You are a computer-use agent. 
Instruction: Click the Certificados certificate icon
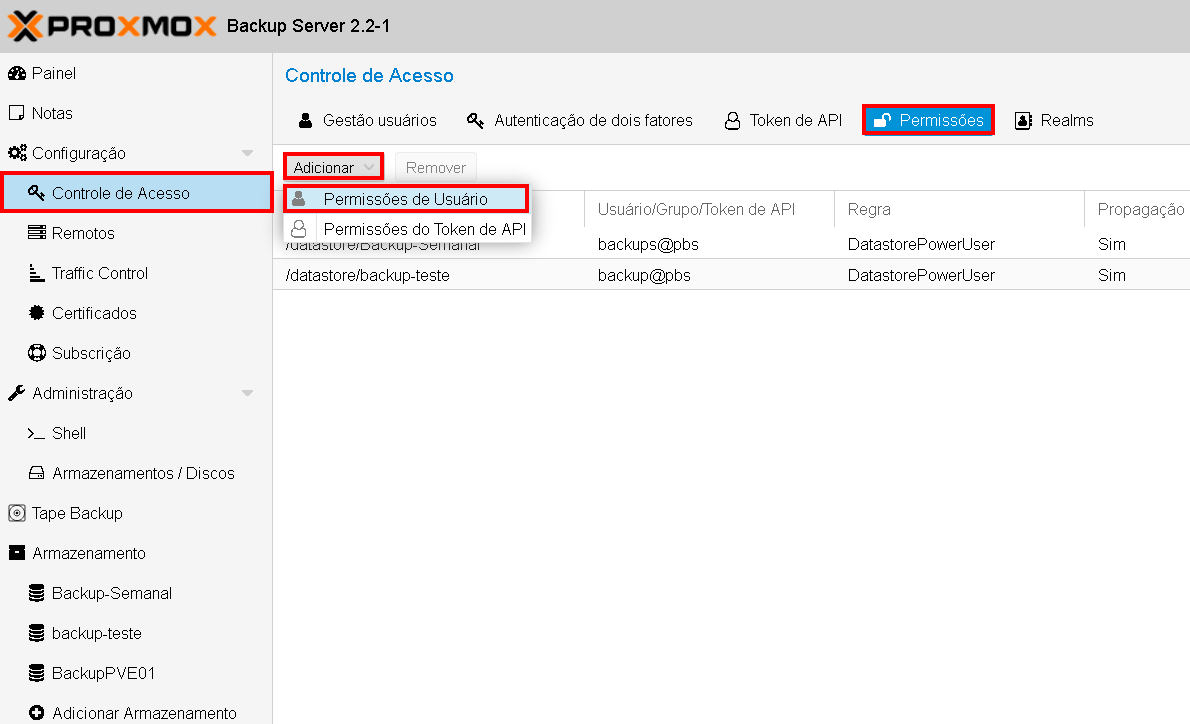tap(36, 313)
